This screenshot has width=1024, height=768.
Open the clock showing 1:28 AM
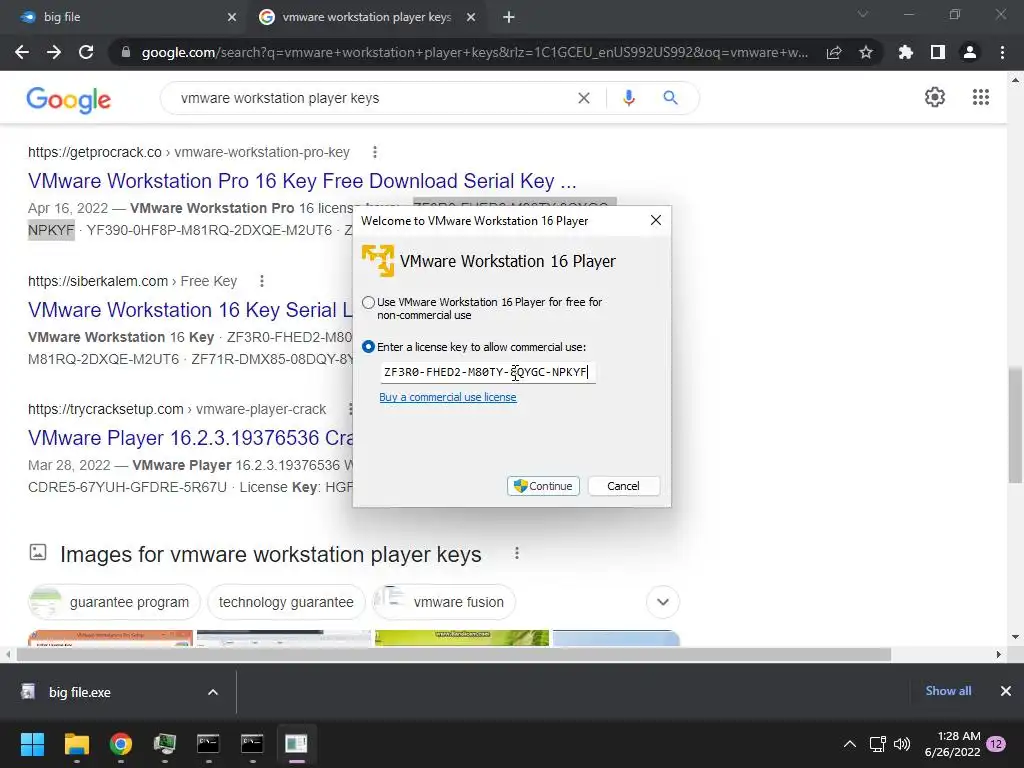pyautogui.click(x=953, y=744)
